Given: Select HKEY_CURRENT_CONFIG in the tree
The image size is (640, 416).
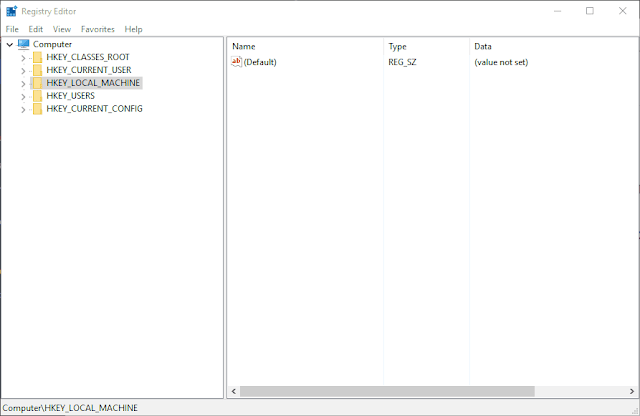Looking at the screenshot, I should click(x=94, y=109).
